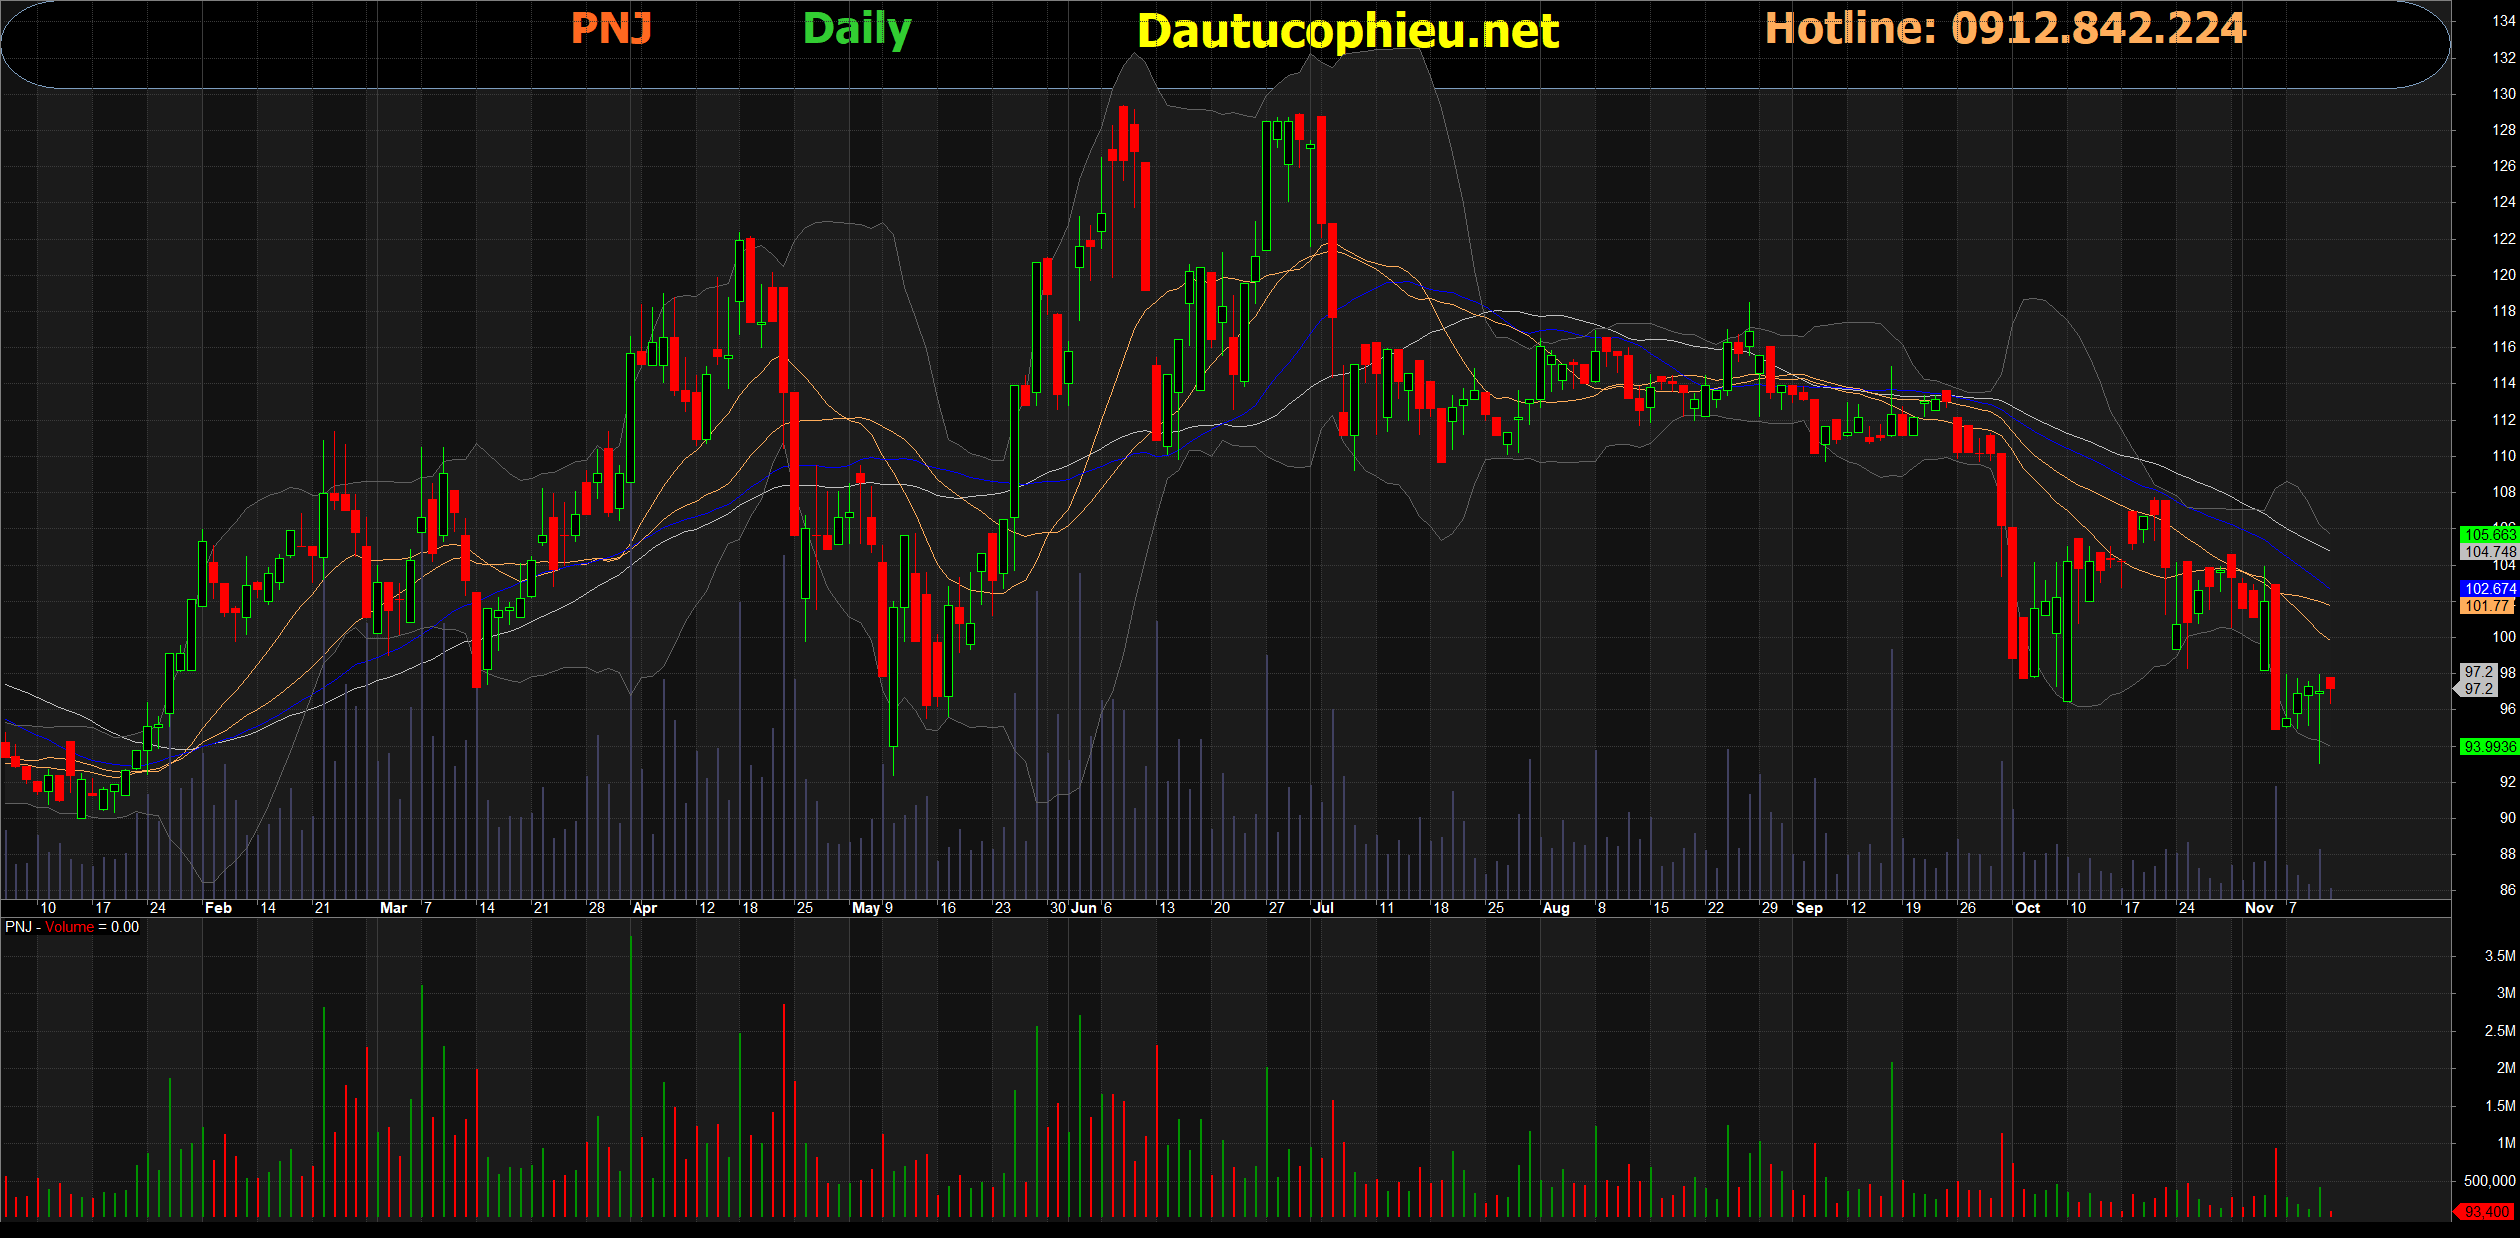The image size is (2520, 1238).
Task: Click the 3.5M volume axis label
Action: (2499, 956)
